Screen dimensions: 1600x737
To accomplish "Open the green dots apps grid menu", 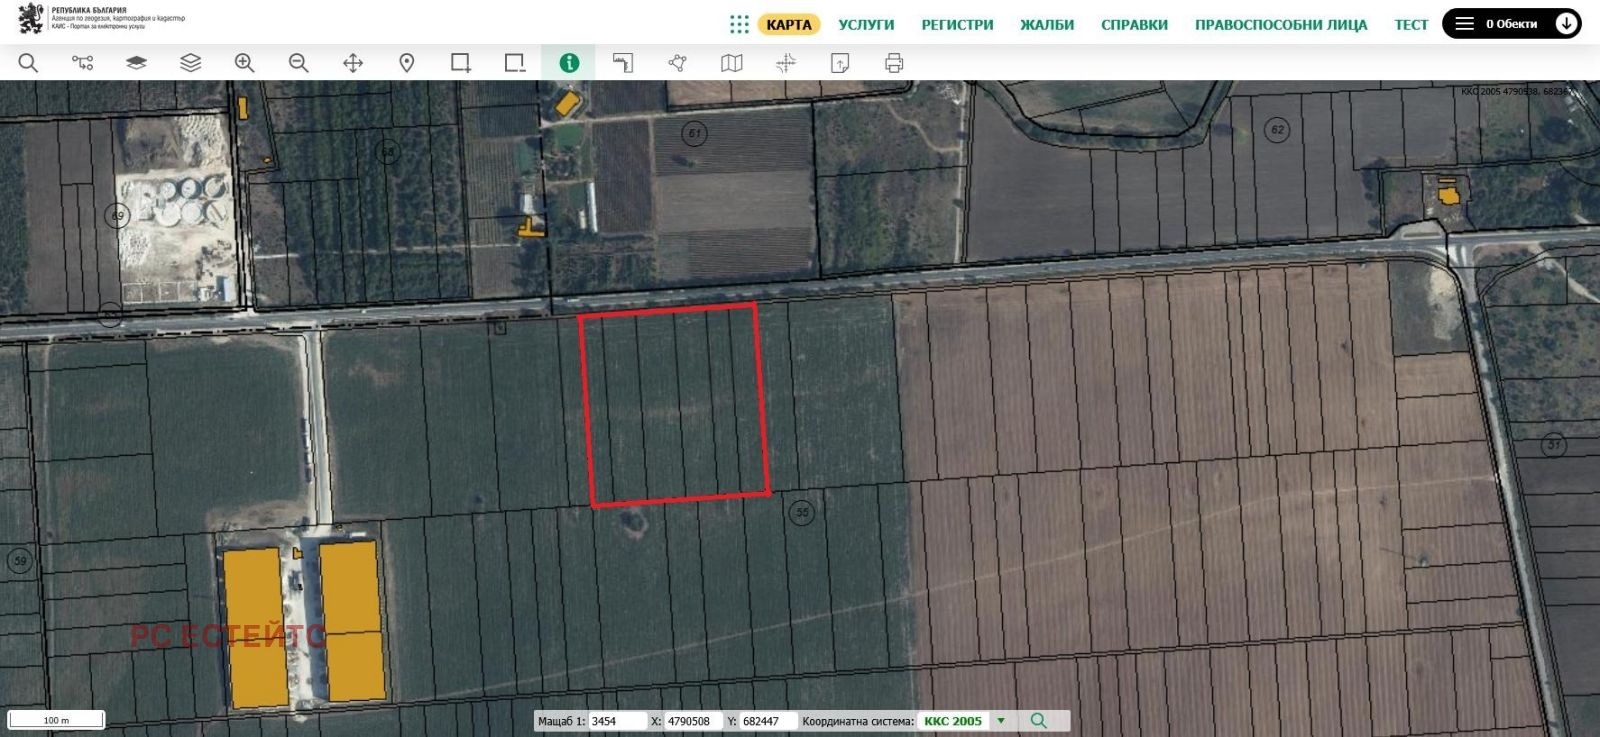I will click(x=739, y=25).
